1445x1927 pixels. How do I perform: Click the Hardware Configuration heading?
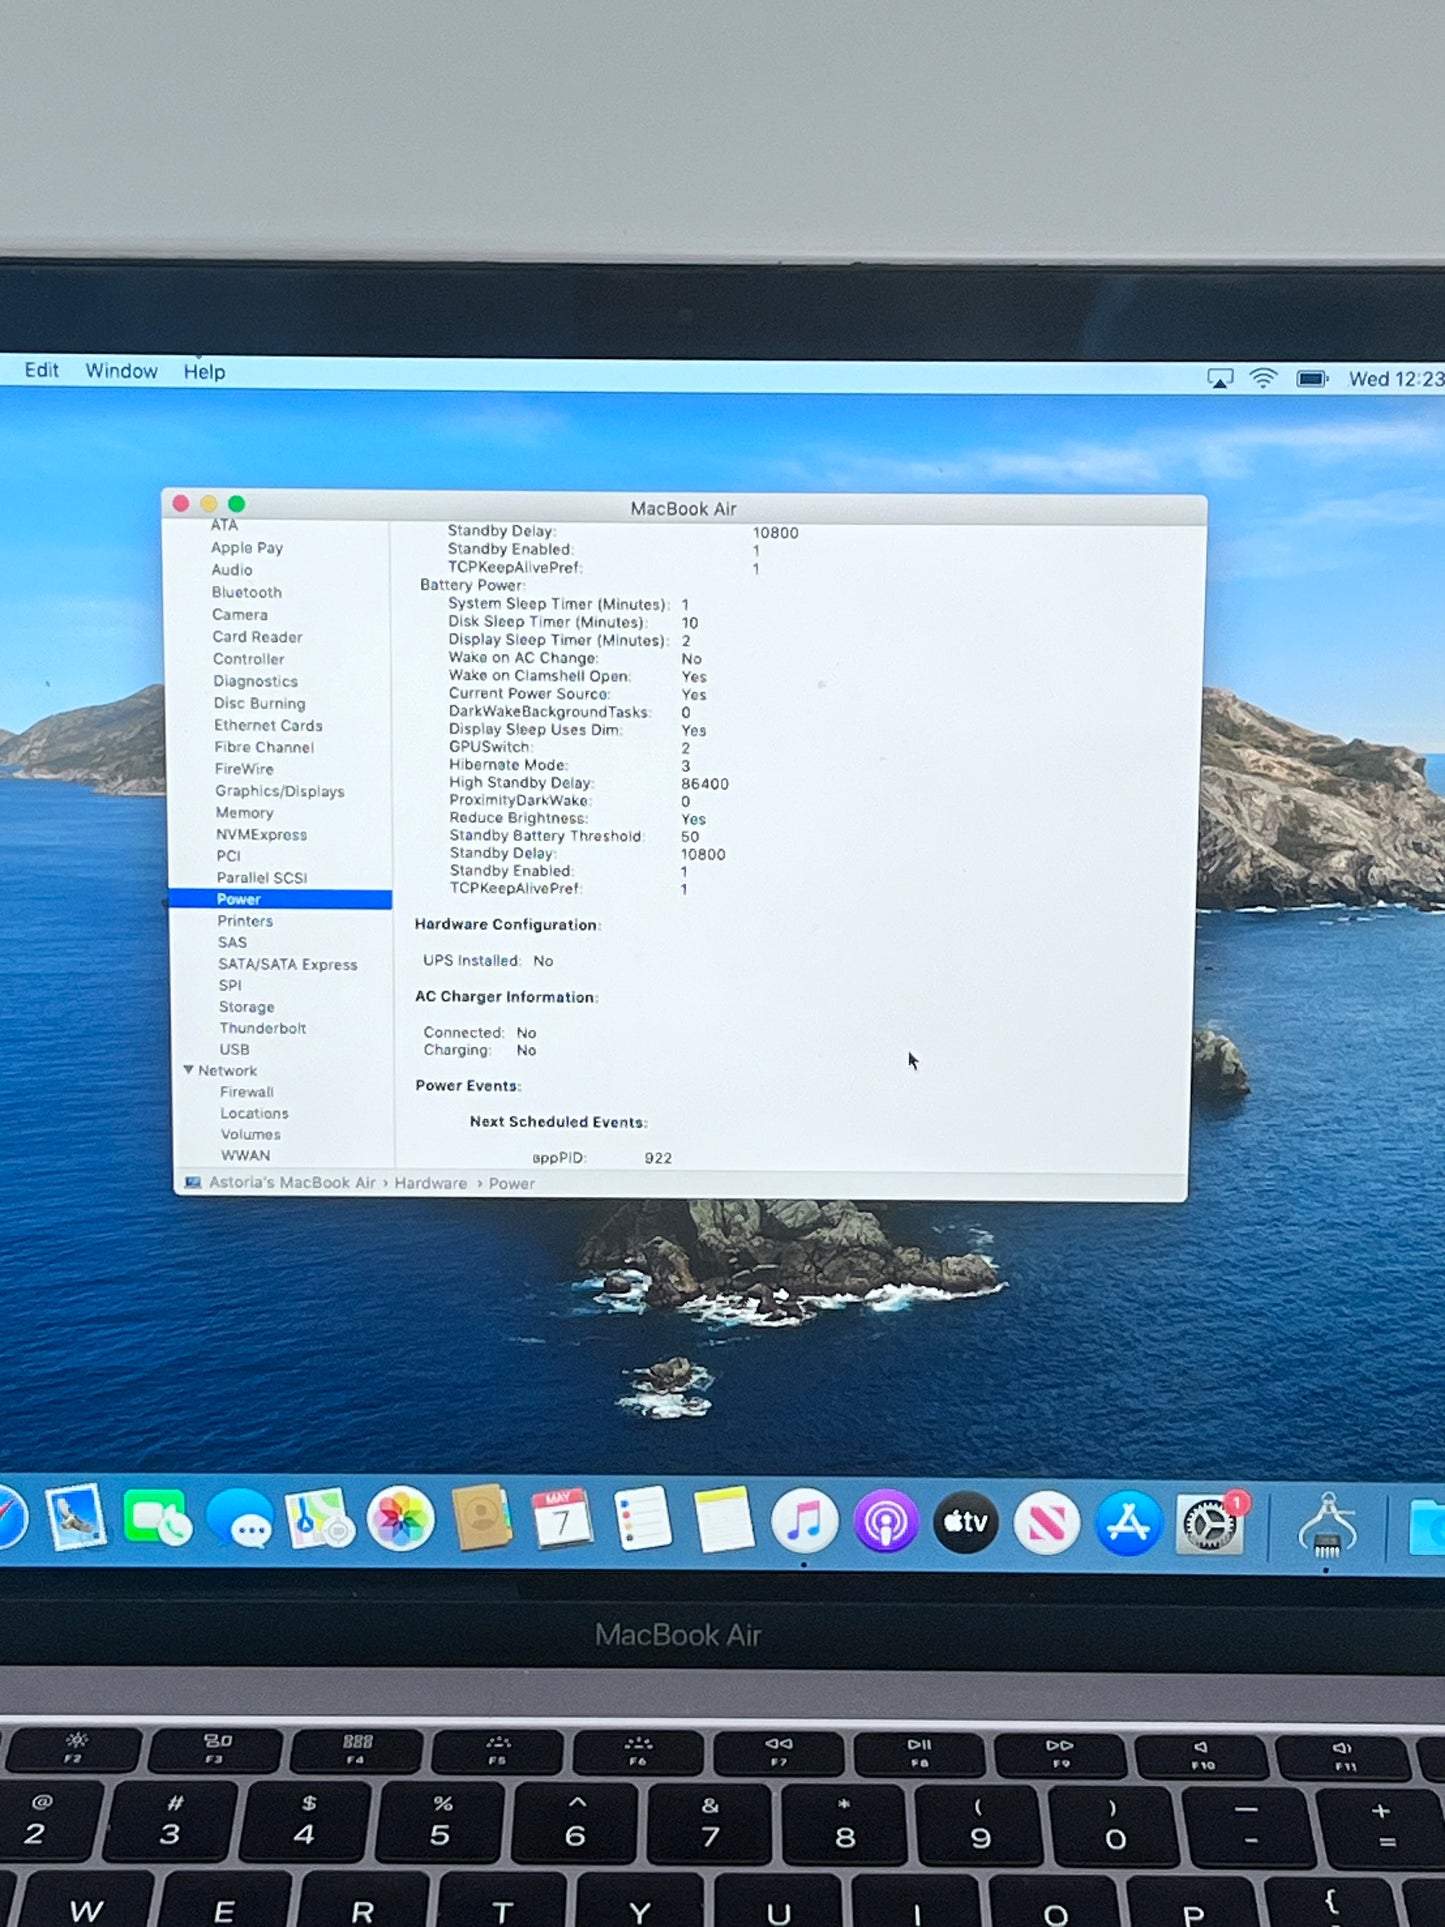point(508,925)
